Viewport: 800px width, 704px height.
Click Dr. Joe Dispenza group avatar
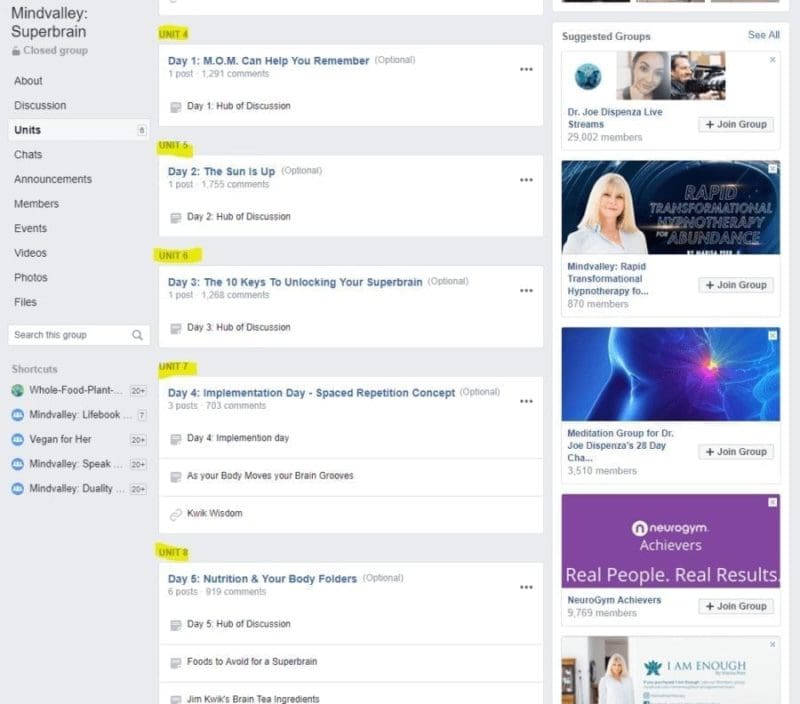(x=588, y=77)
